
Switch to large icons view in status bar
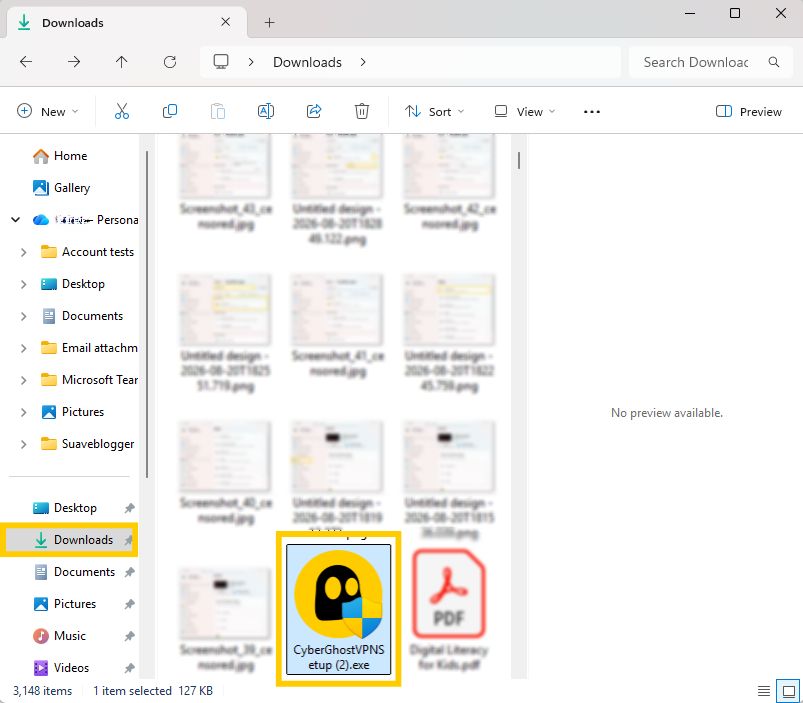[x=789, y=691]
